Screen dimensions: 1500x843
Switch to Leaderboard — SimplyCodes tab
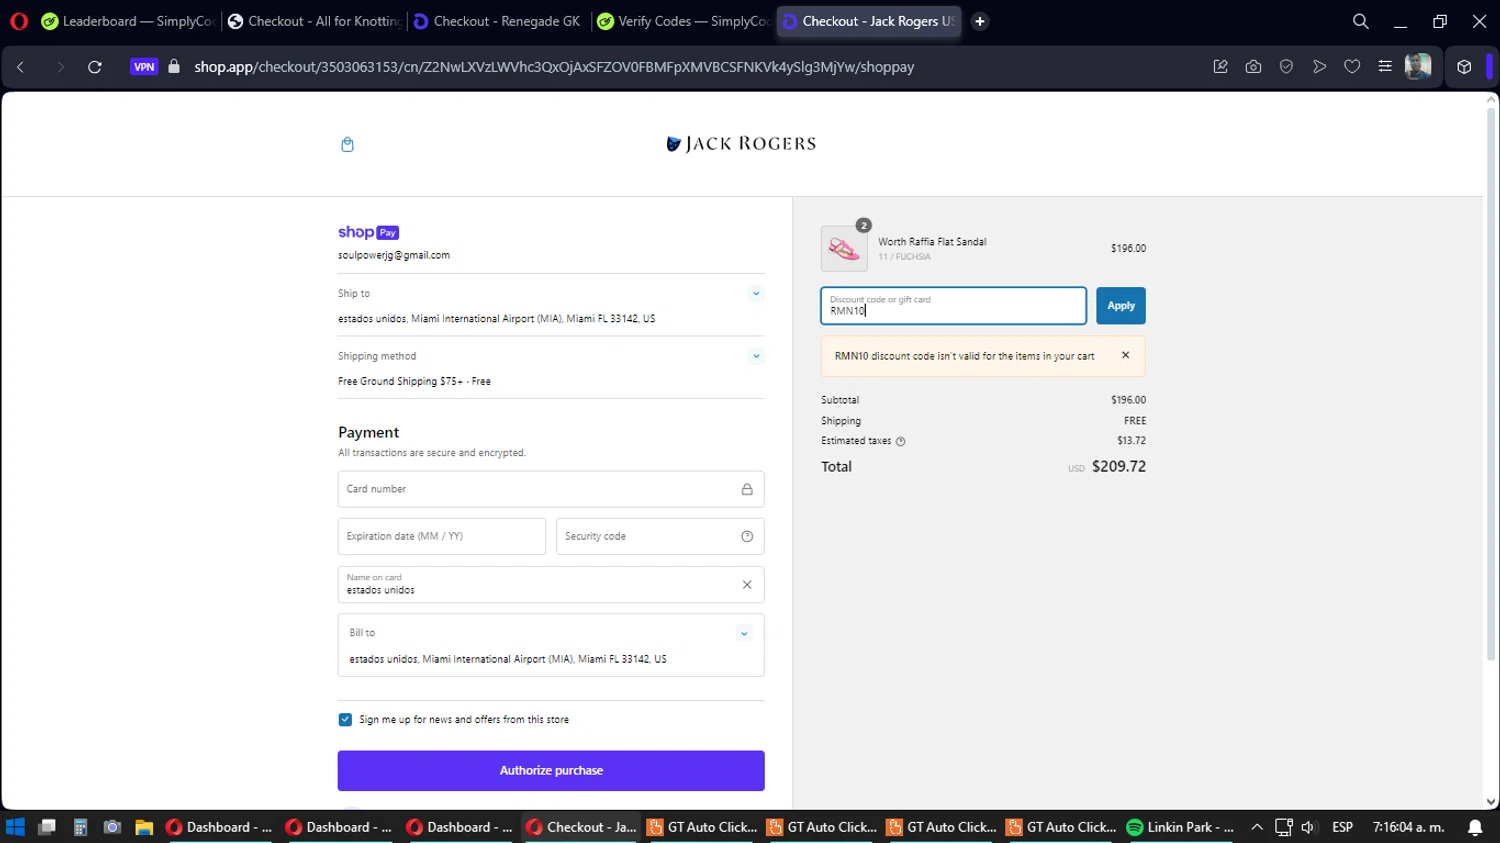coord(128,21)
